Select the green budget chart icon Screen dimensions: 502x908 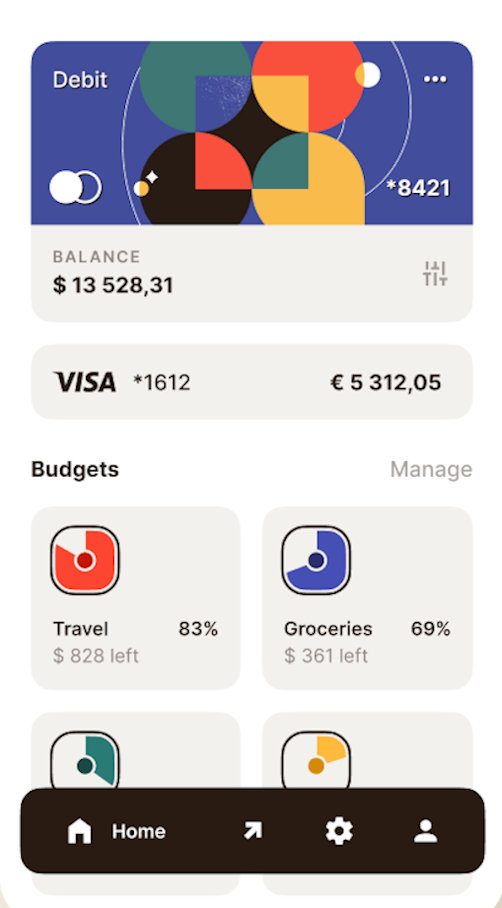(85, 761)
